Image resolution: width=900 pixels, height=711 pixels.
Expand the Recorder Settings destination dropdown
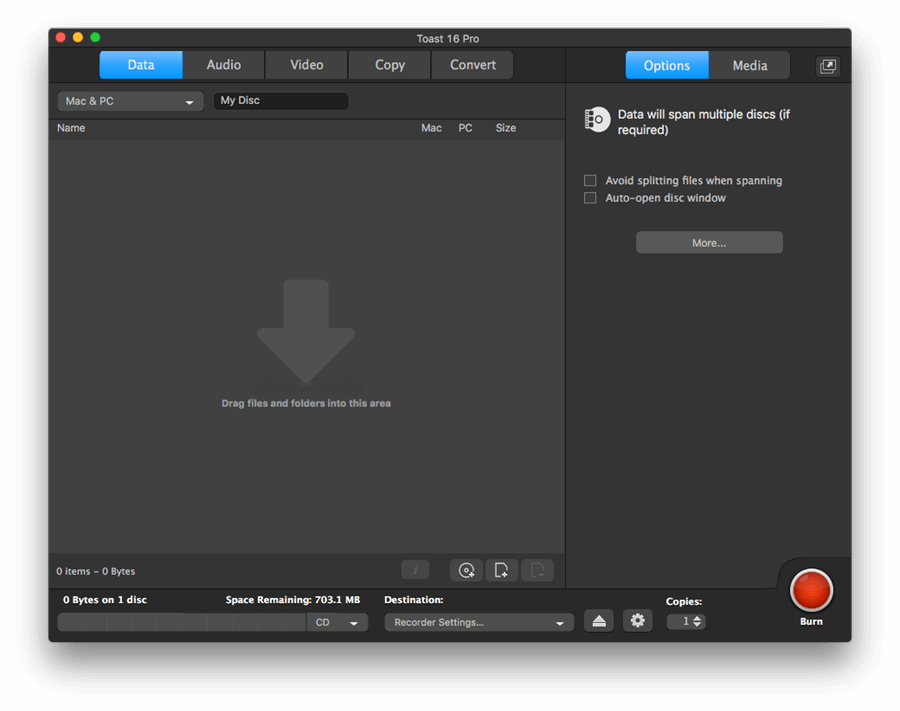(479, 622)
